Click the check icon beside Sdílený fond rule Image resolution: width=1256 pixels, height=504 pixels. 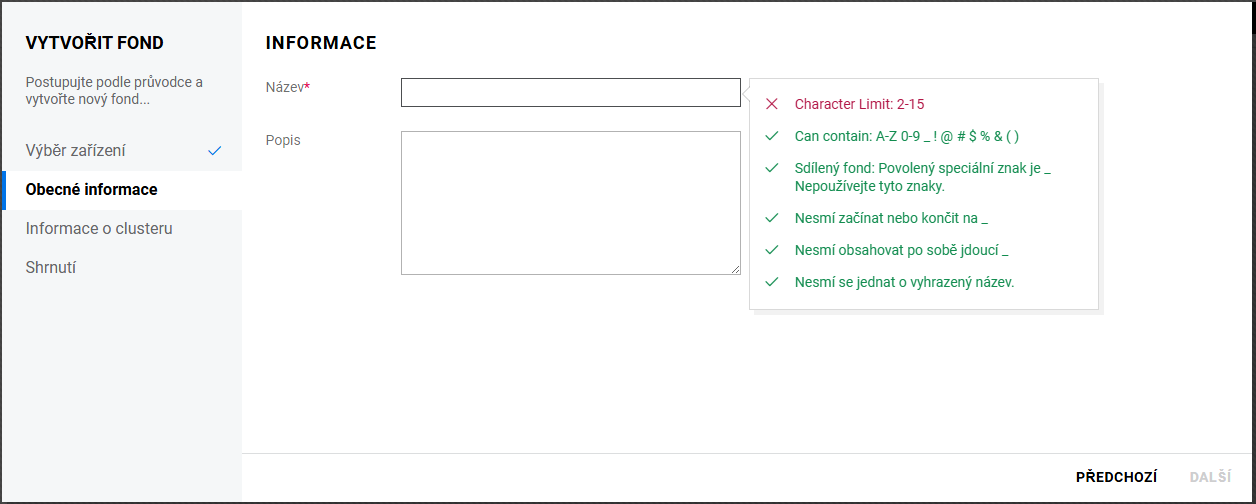point(771,168)
